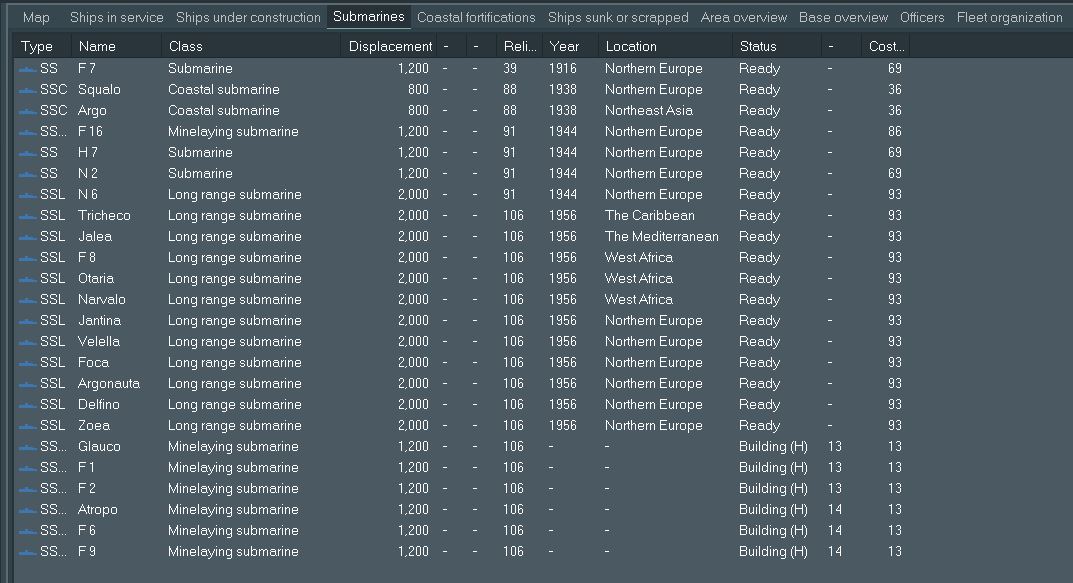Click the submarine icon for N 6
The image size is (1073, 583).
(27, 195)
